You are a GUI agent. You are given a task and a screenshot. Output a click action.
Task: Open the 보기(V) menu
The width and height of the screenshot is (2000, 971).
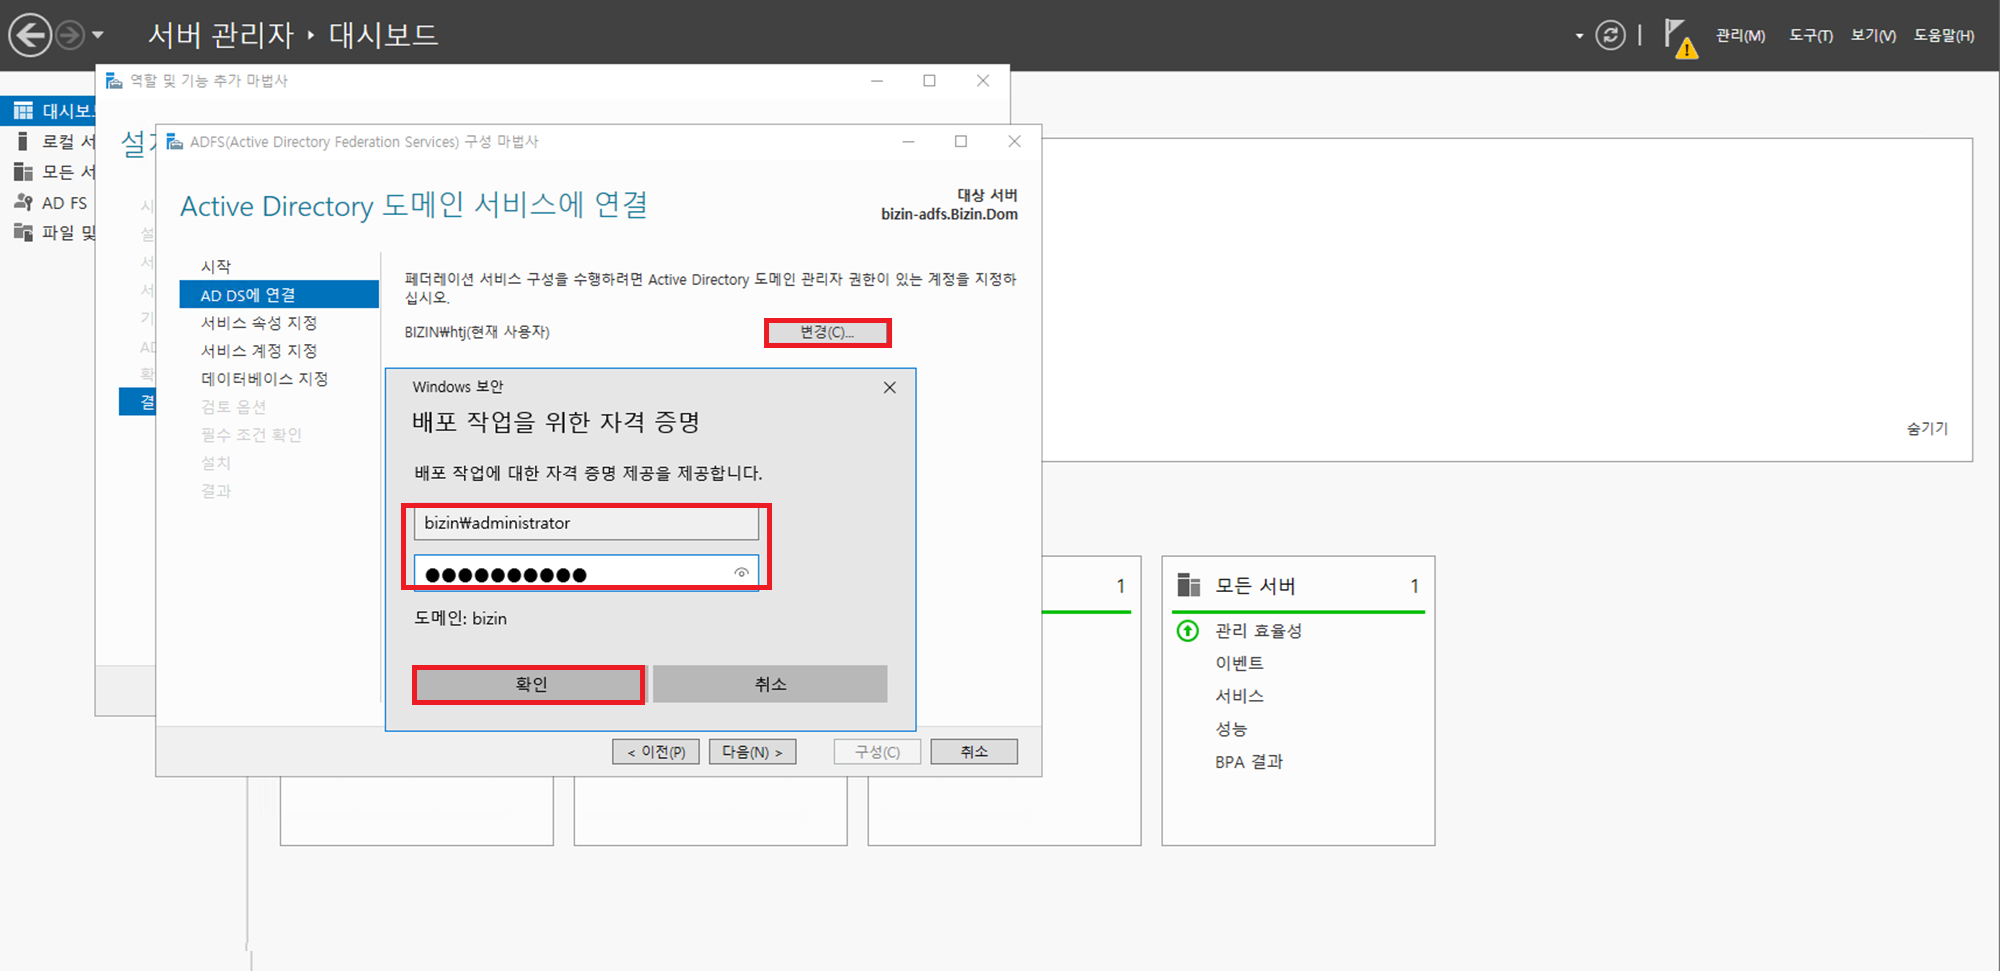[1873, 36]
